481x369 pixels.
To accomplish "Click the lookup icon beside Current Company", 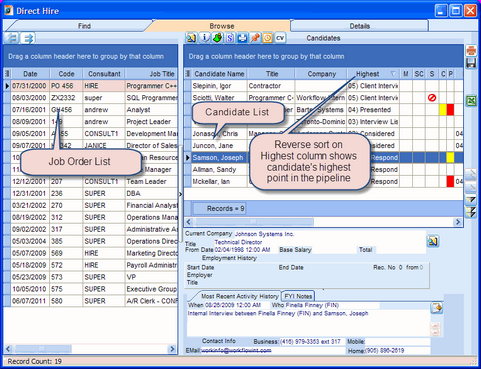I will (x=433, y=241).
